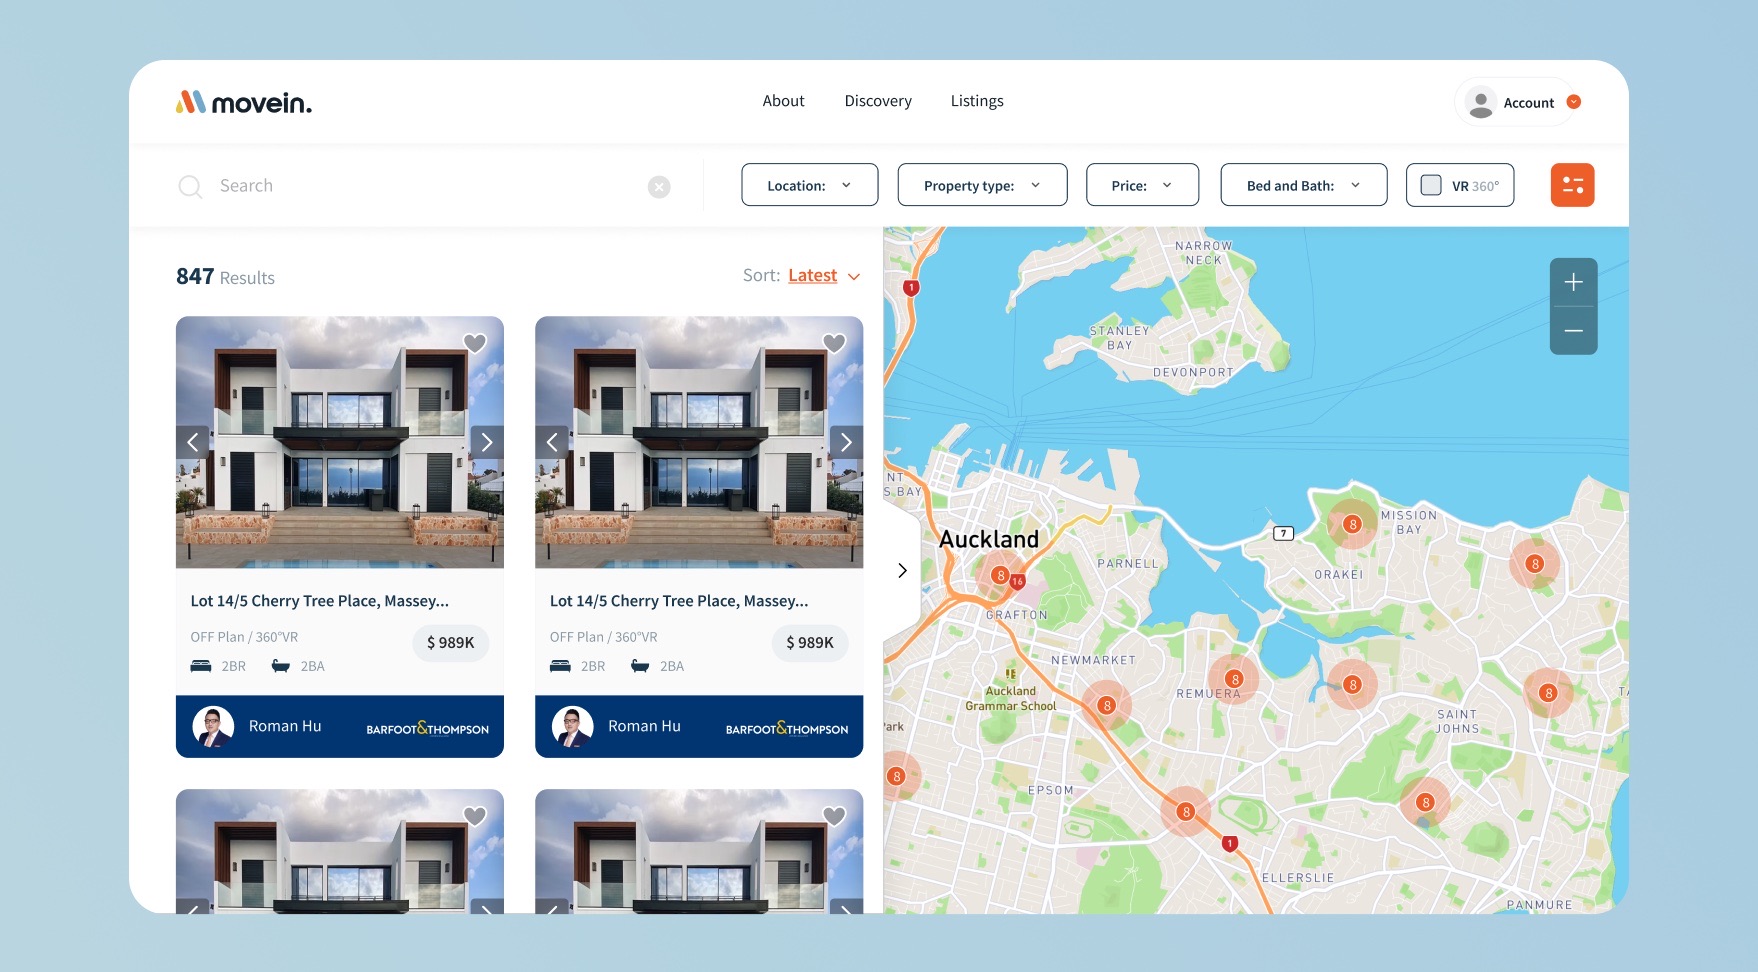This screenshot has height=972, width=1758.
Task: Show next photo on second listing
Action: [846, 442]
